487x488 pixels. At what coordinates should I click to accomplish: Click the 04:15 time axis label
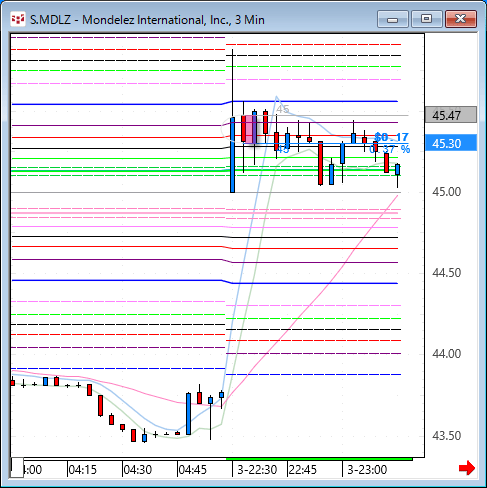click(82, 470)
